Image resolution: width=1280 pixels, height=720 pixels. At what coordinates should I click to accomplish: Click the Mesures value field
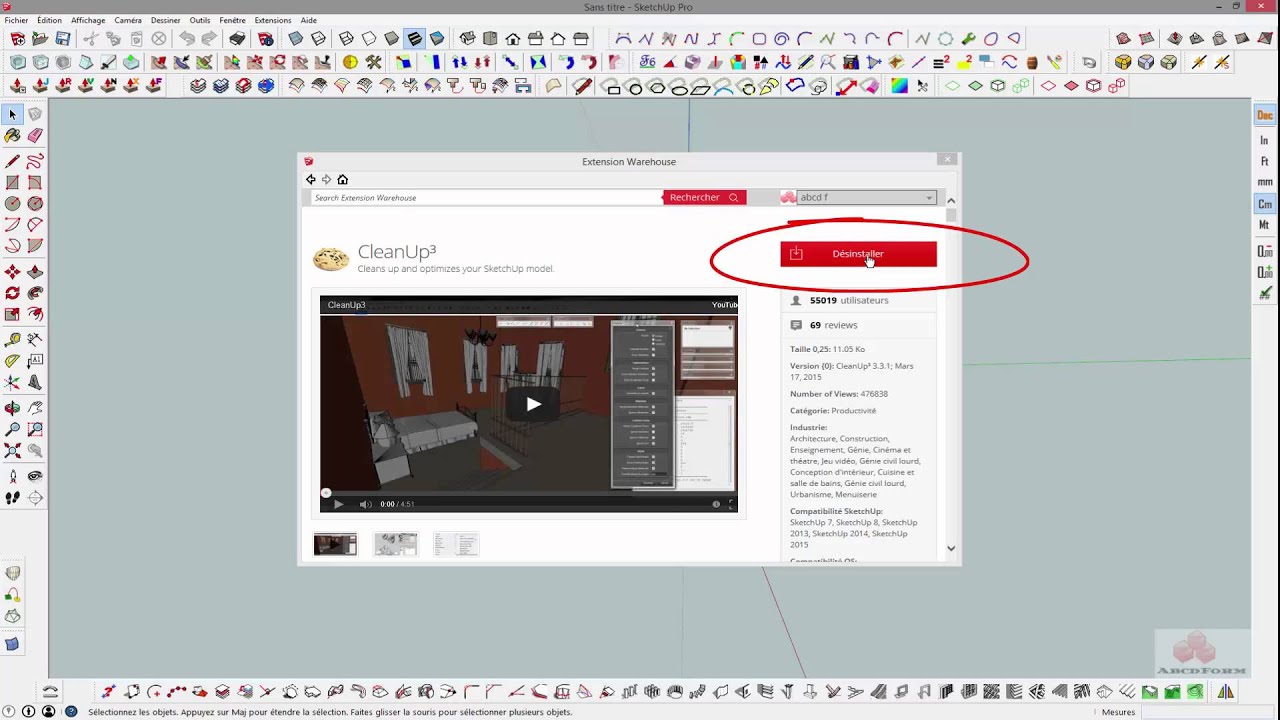pos(1207,712)
